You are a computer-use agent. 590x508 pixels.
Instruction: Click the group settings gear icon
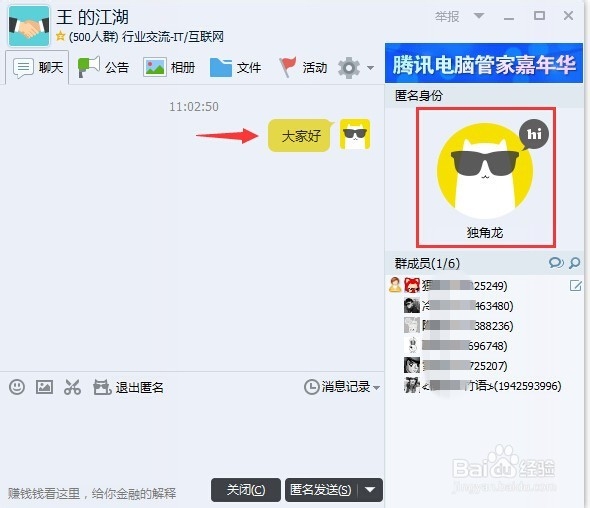(x=349, y=68)
